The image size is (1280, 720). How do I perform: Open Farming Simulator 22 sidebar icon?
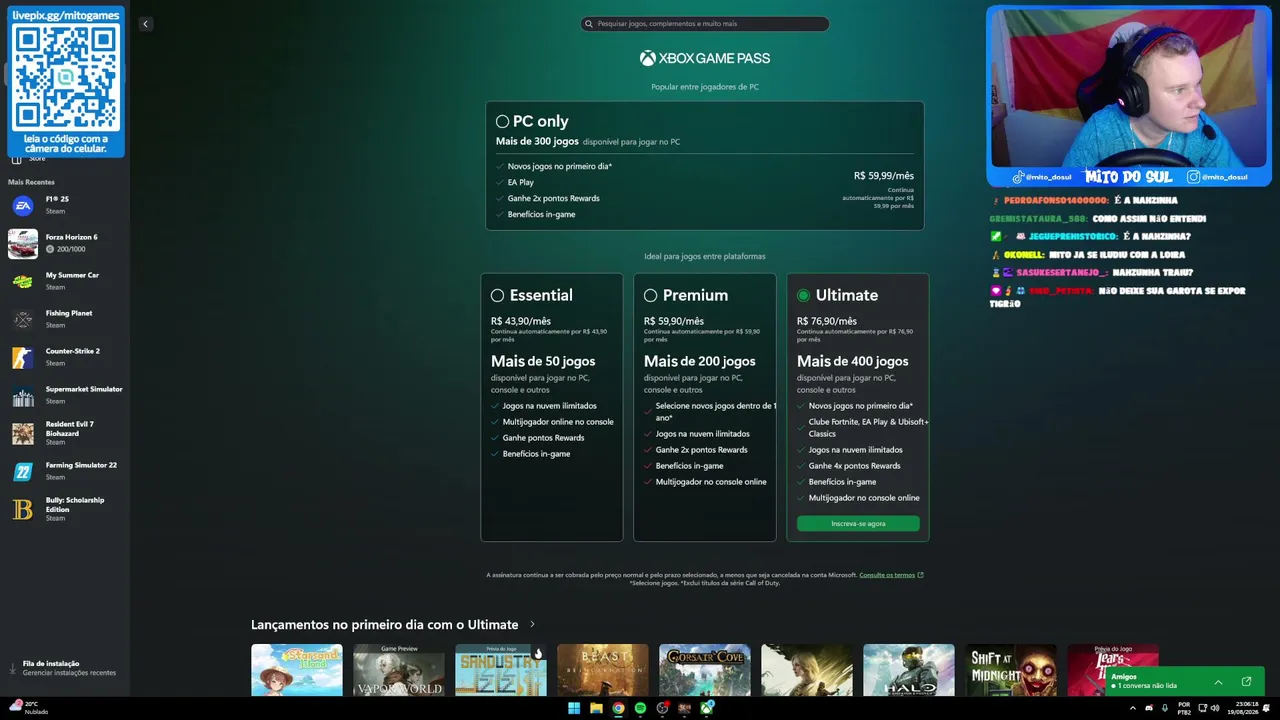(x=23, y=471)
